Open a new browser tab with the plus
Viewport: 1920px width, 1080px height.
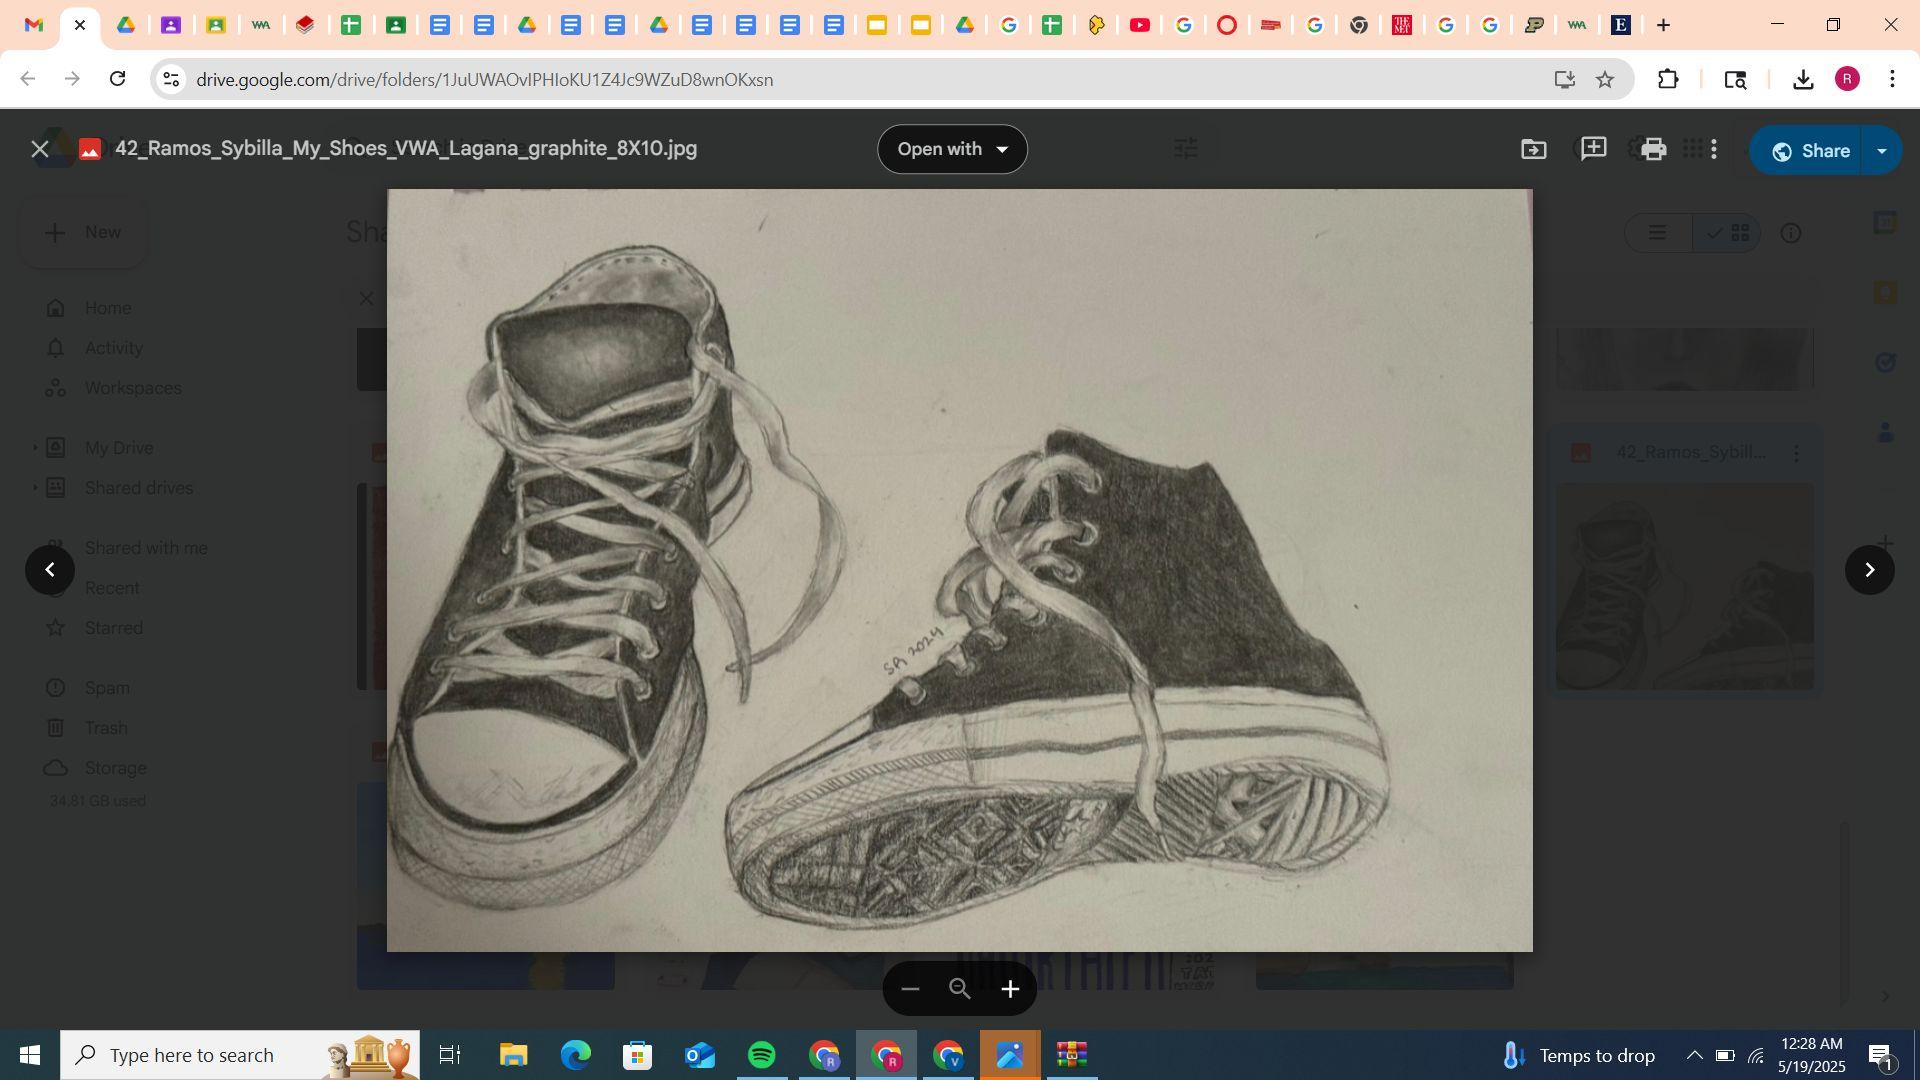point(1664,25)
